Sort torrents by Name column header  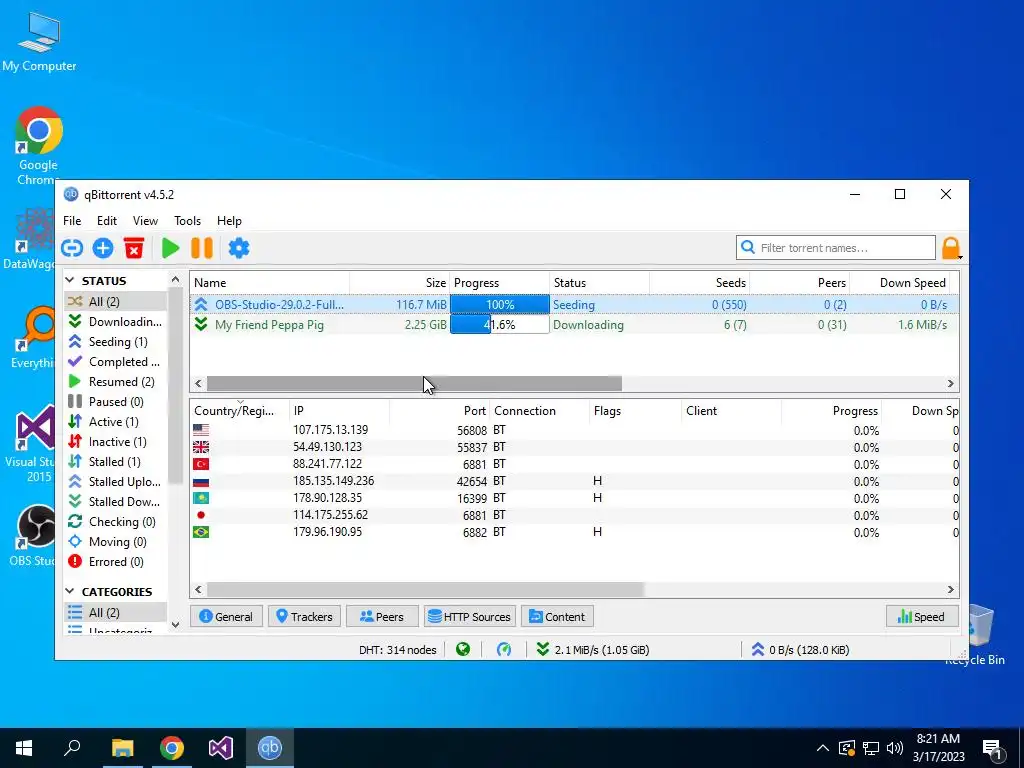(x=270, y=283)
